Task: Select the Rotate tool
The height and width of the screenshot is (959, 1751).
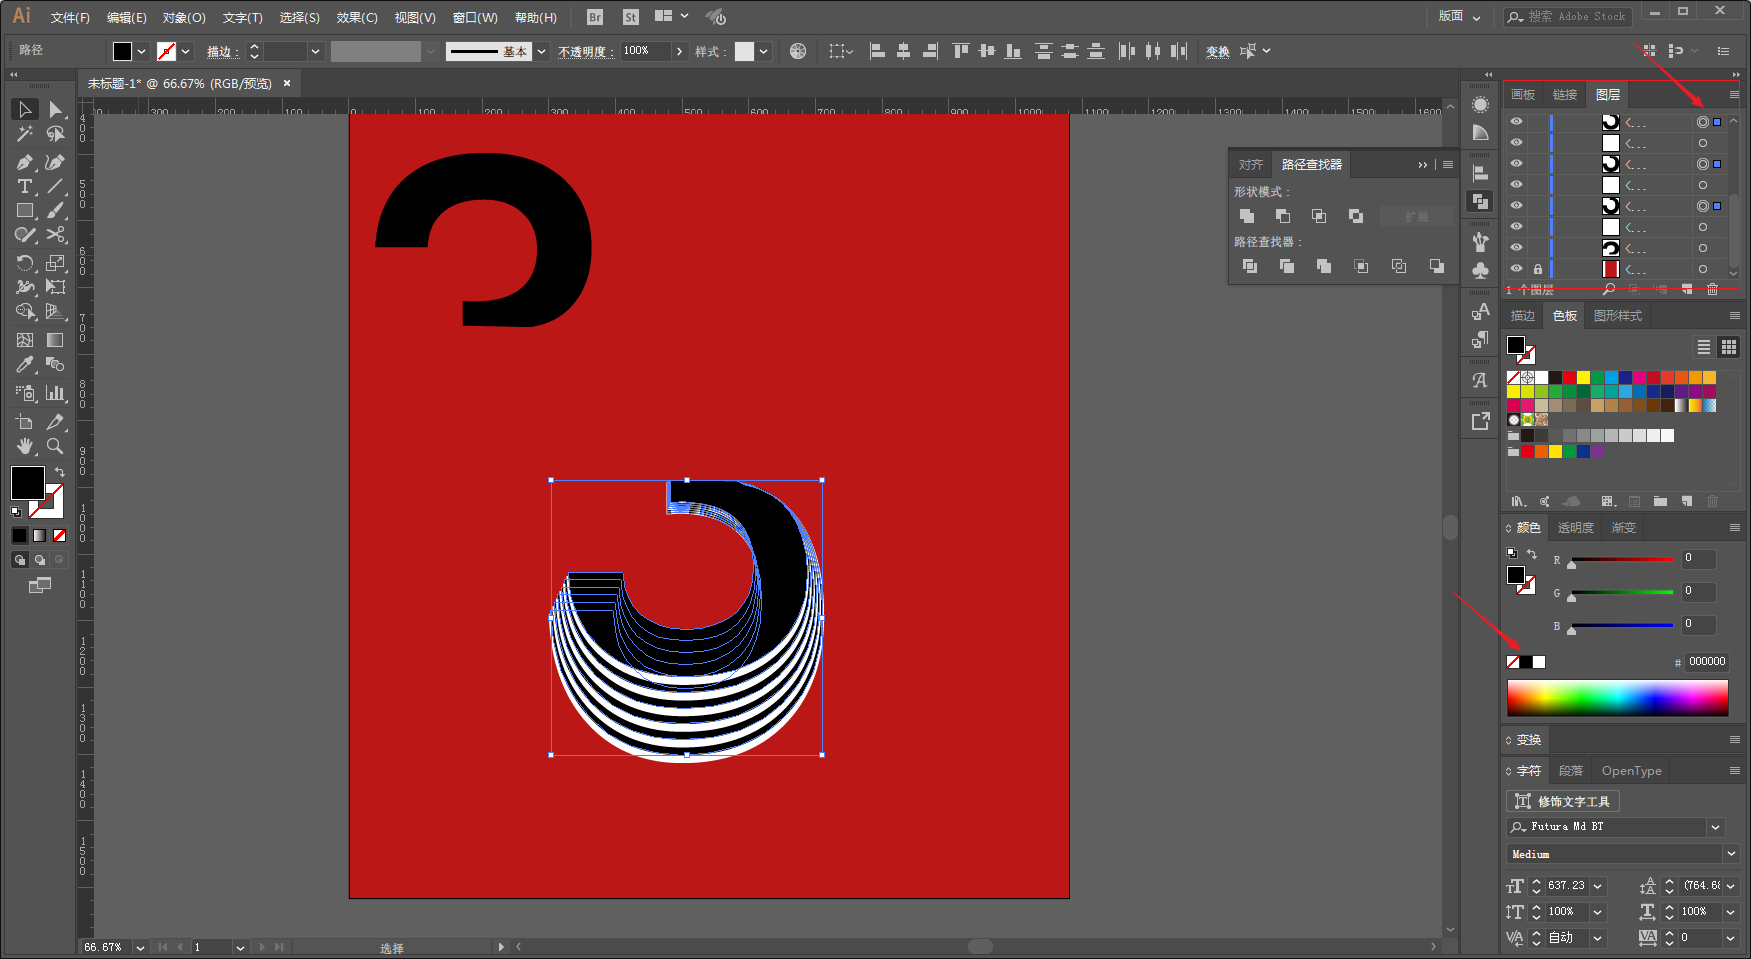Action: (25, 262)
